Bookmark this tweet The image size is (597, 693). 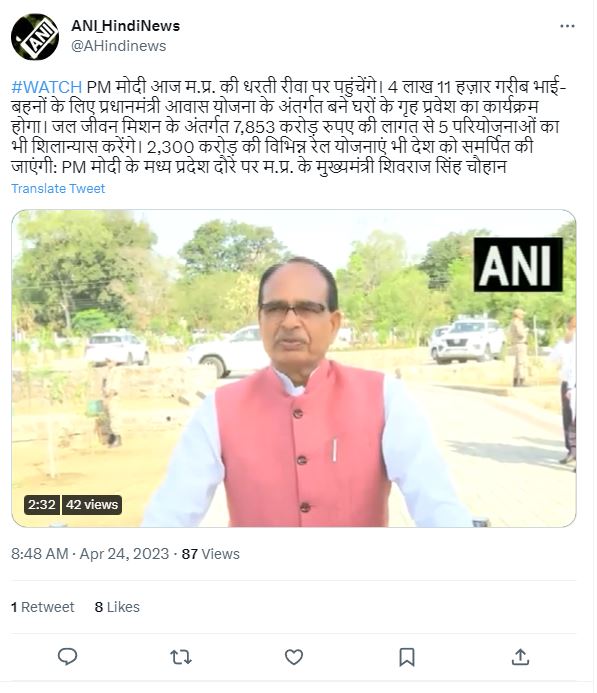click(407, 657)
